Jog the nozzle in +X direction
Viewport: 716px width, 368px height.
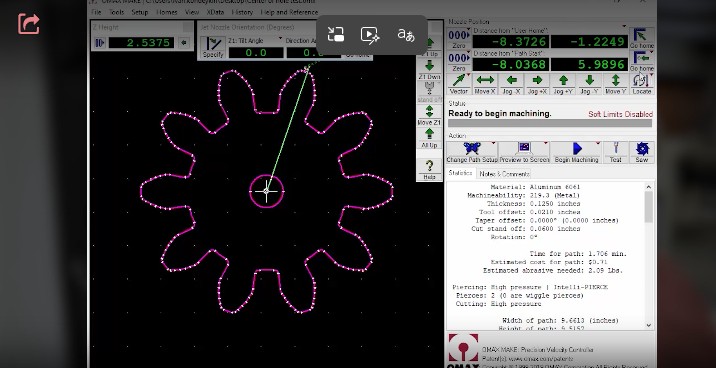tap(537, 84)
